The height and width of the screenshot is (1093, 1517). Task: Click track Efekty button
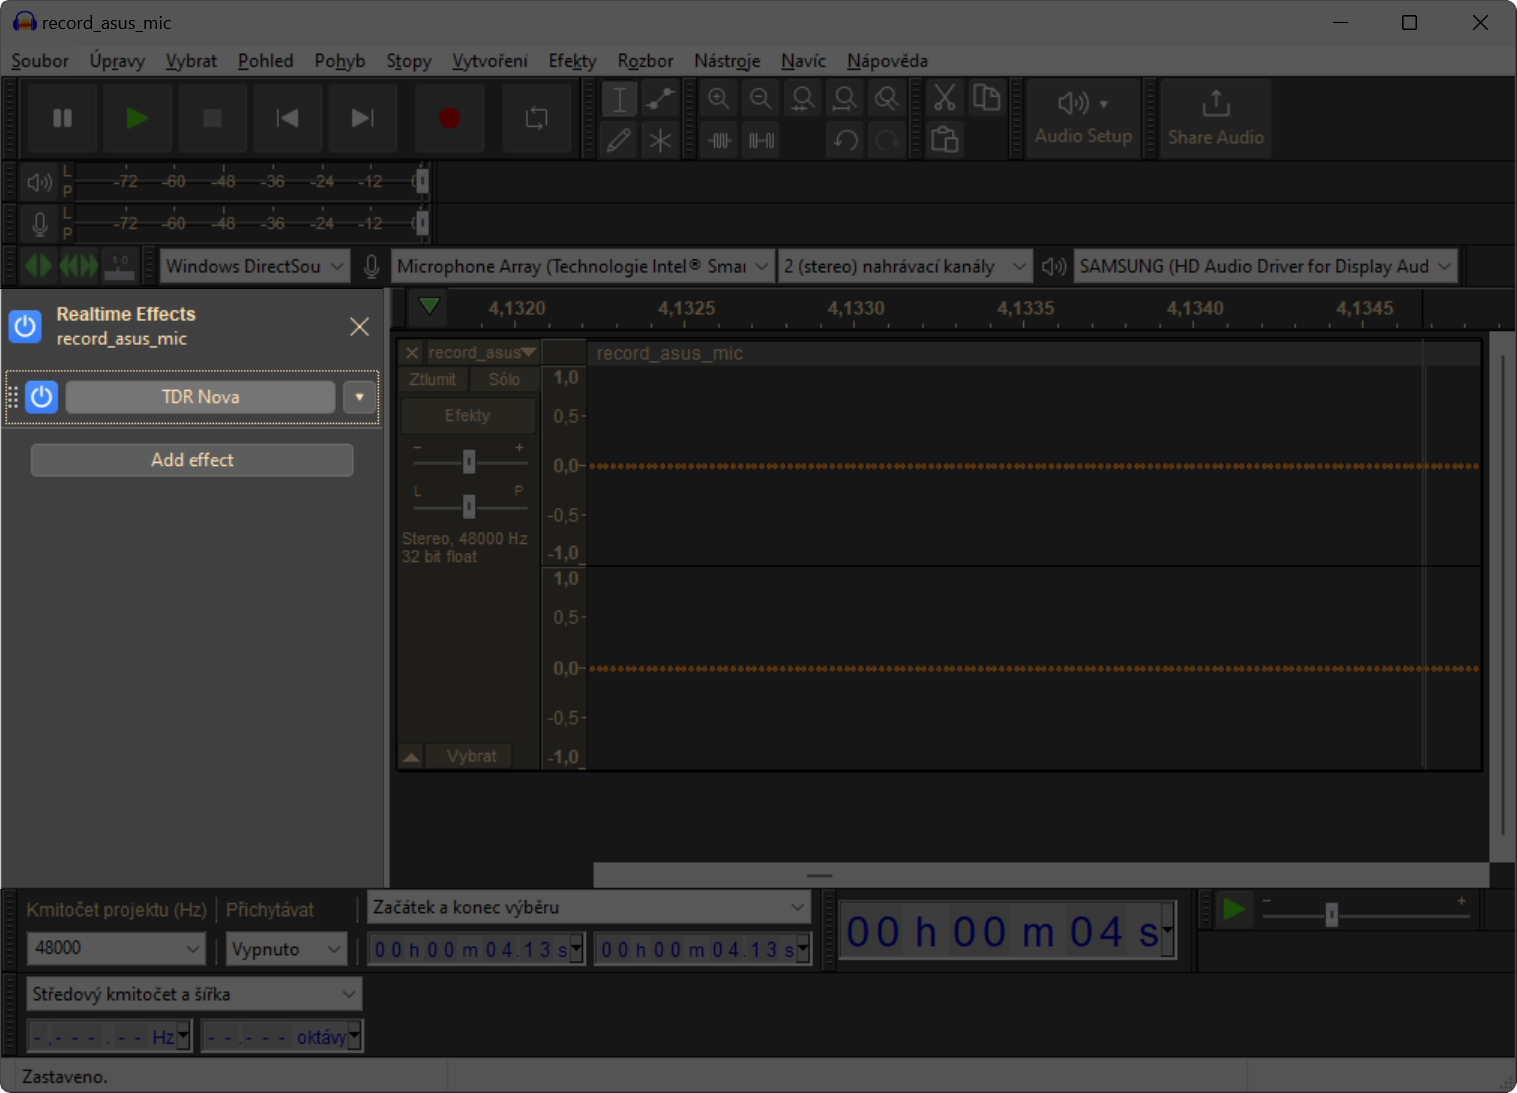coord(467,415)
